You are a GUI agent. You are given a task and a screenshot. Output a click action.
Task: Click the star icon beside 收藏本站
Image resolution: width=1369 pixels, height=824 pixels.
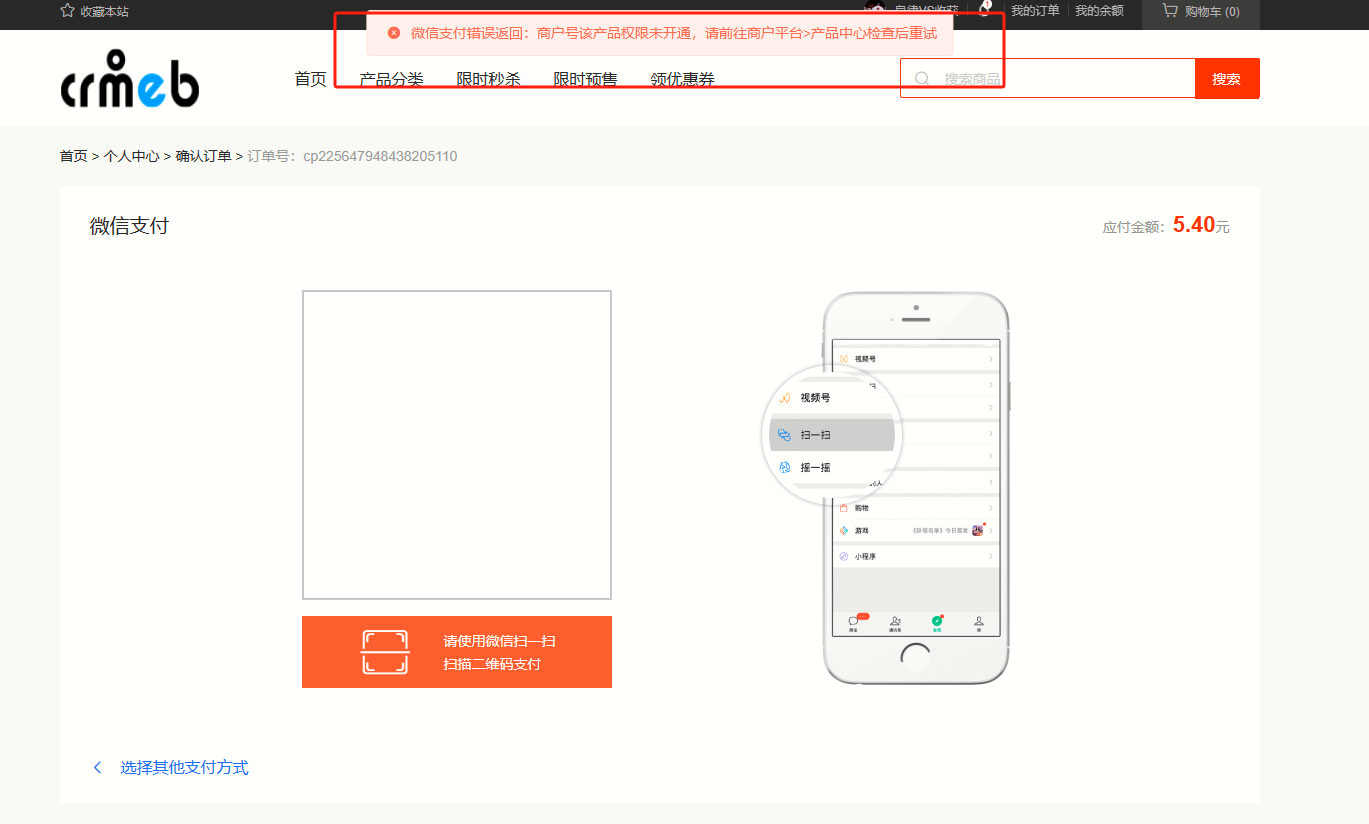point(67,11)
